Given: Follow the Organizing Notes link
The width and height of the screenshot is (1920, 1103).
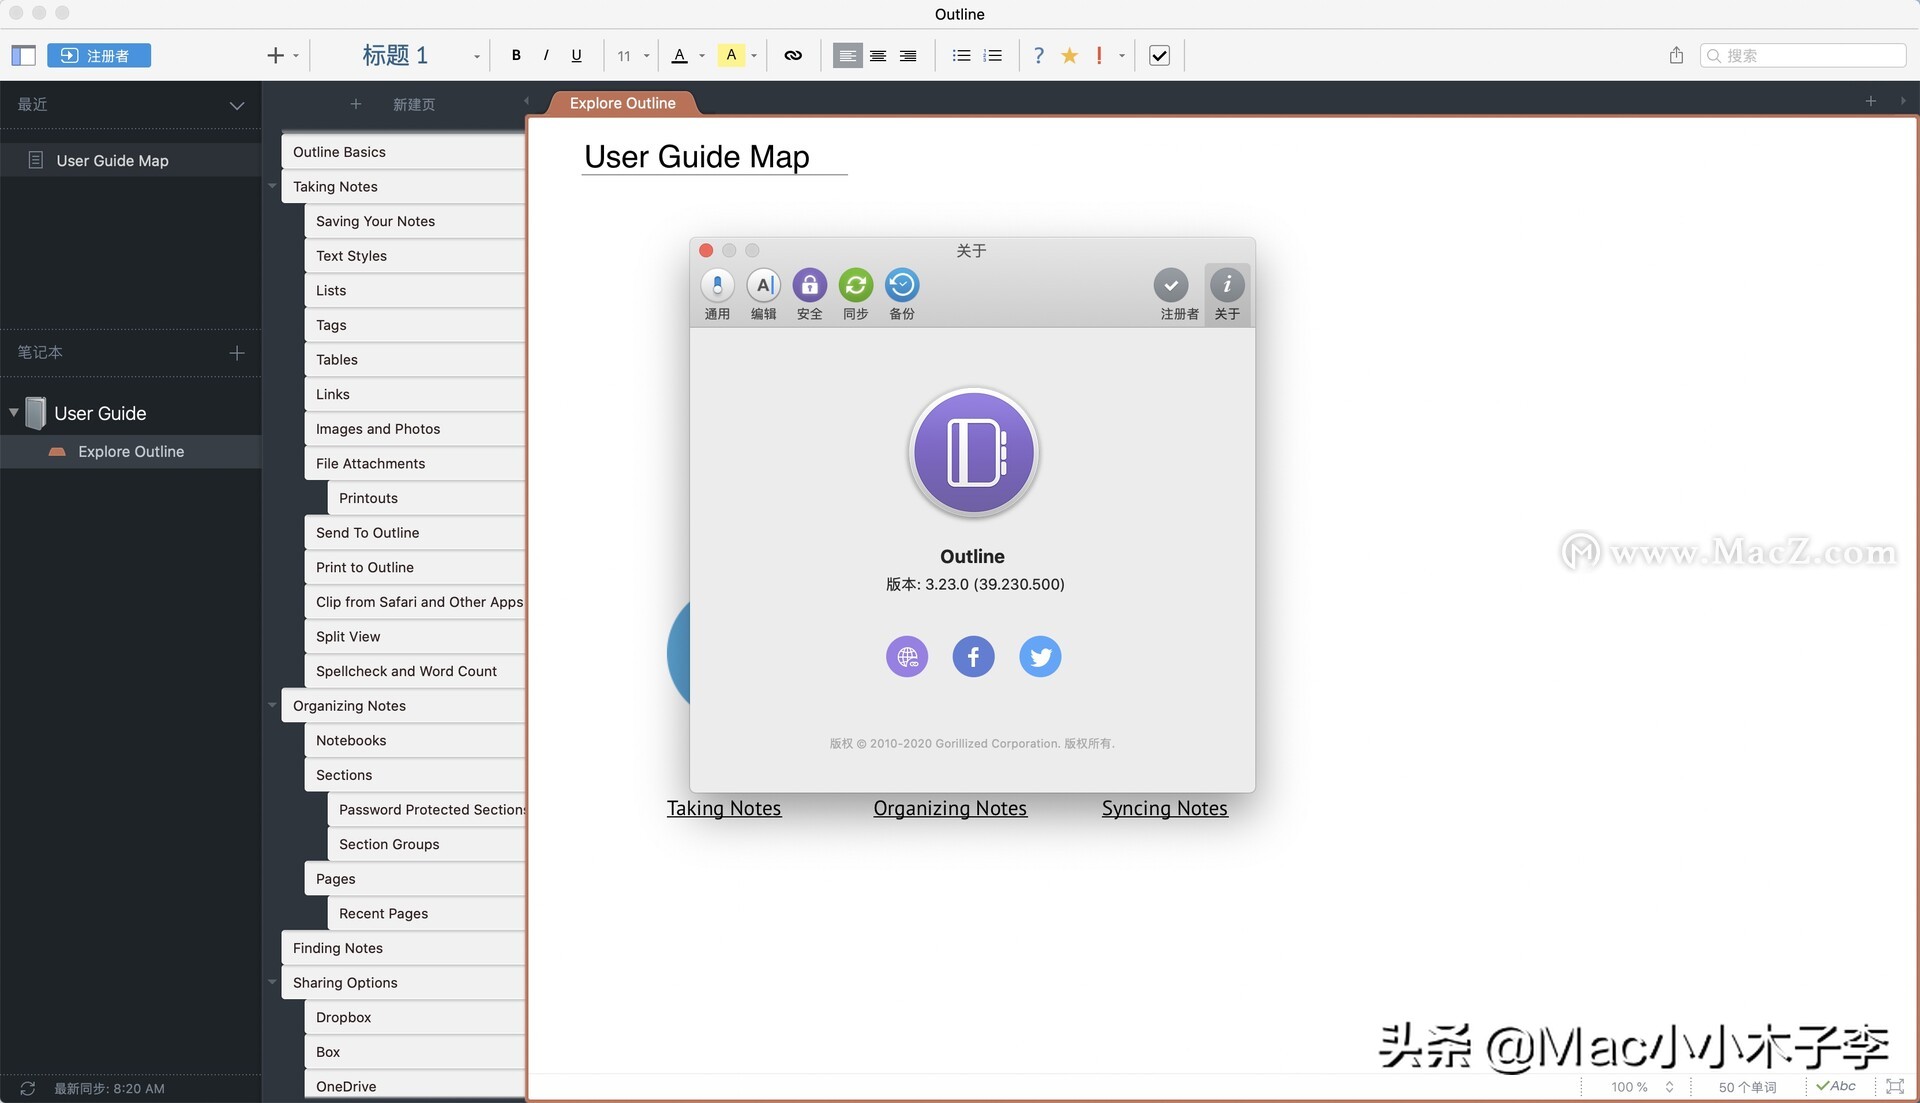Looking at the screenshot, I should click(949, 808).
